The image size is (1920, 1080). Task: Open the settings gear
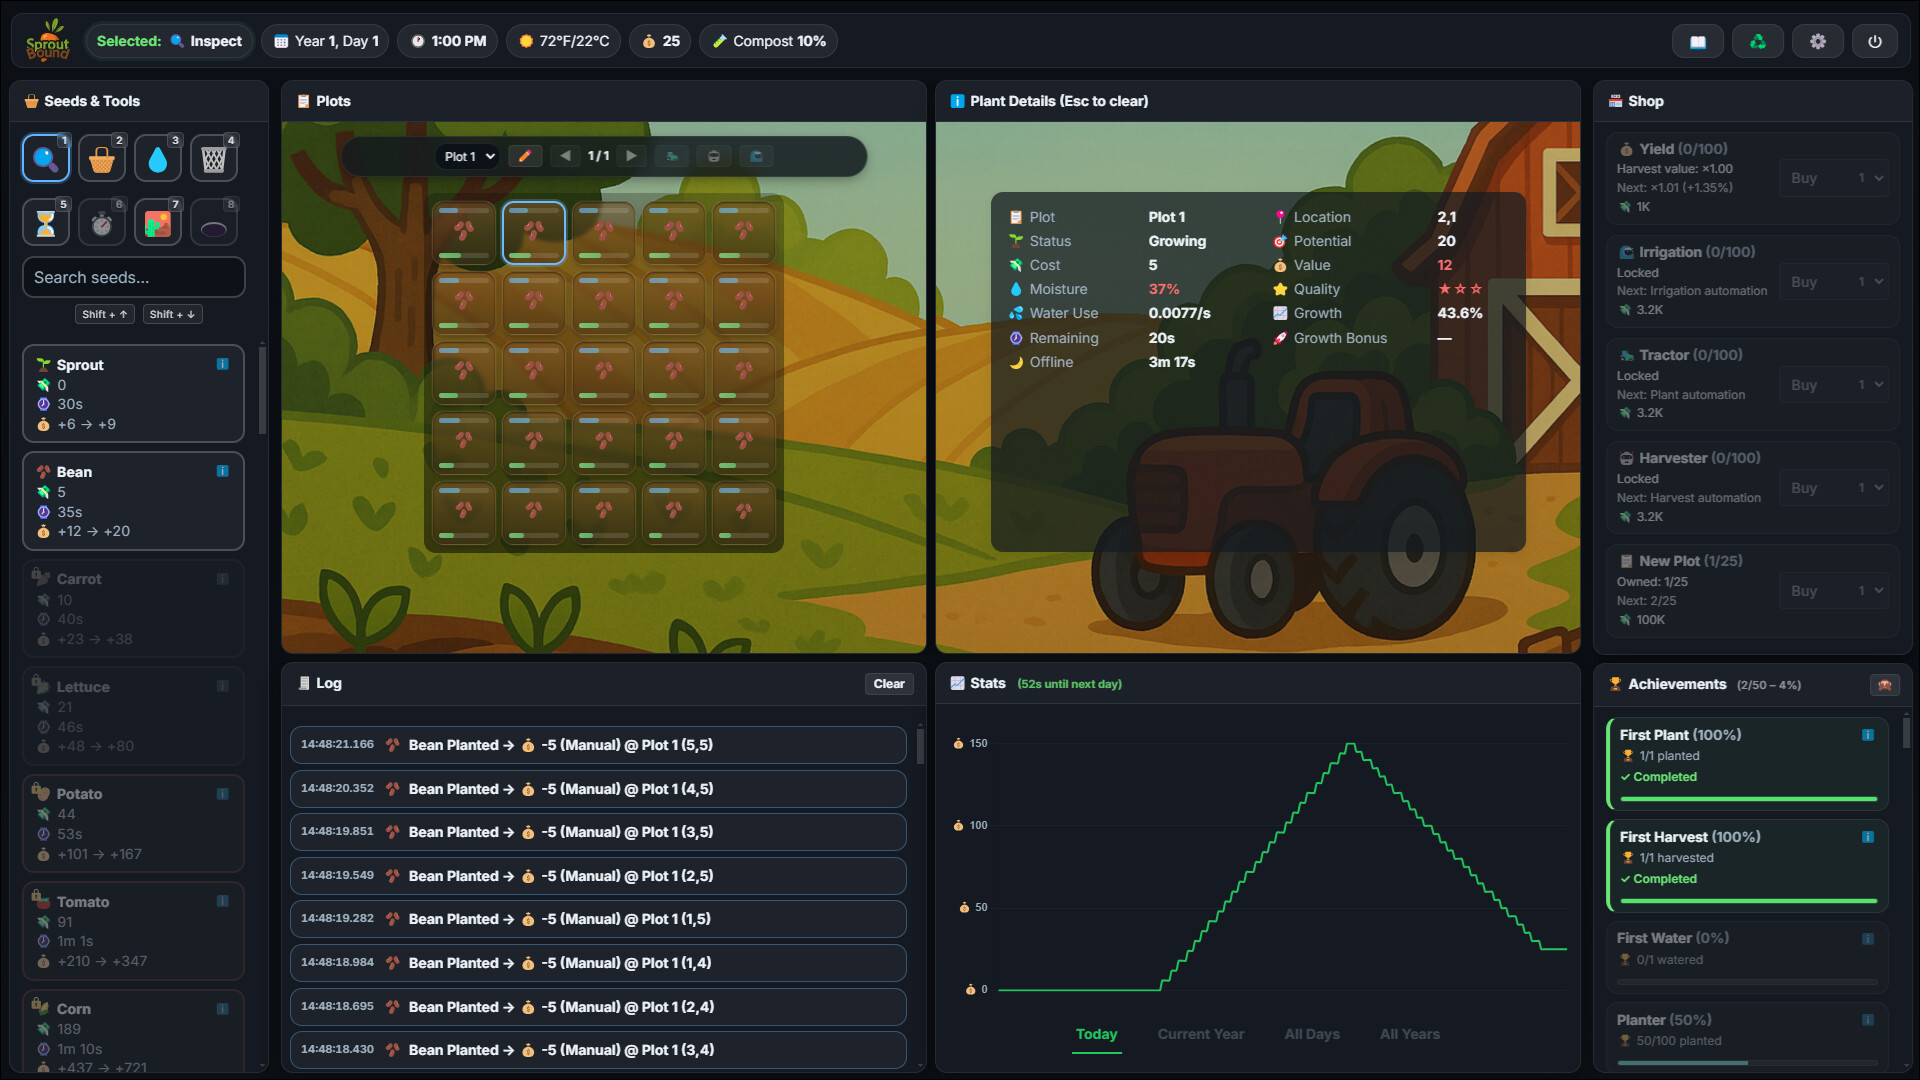coord(1817,42)
